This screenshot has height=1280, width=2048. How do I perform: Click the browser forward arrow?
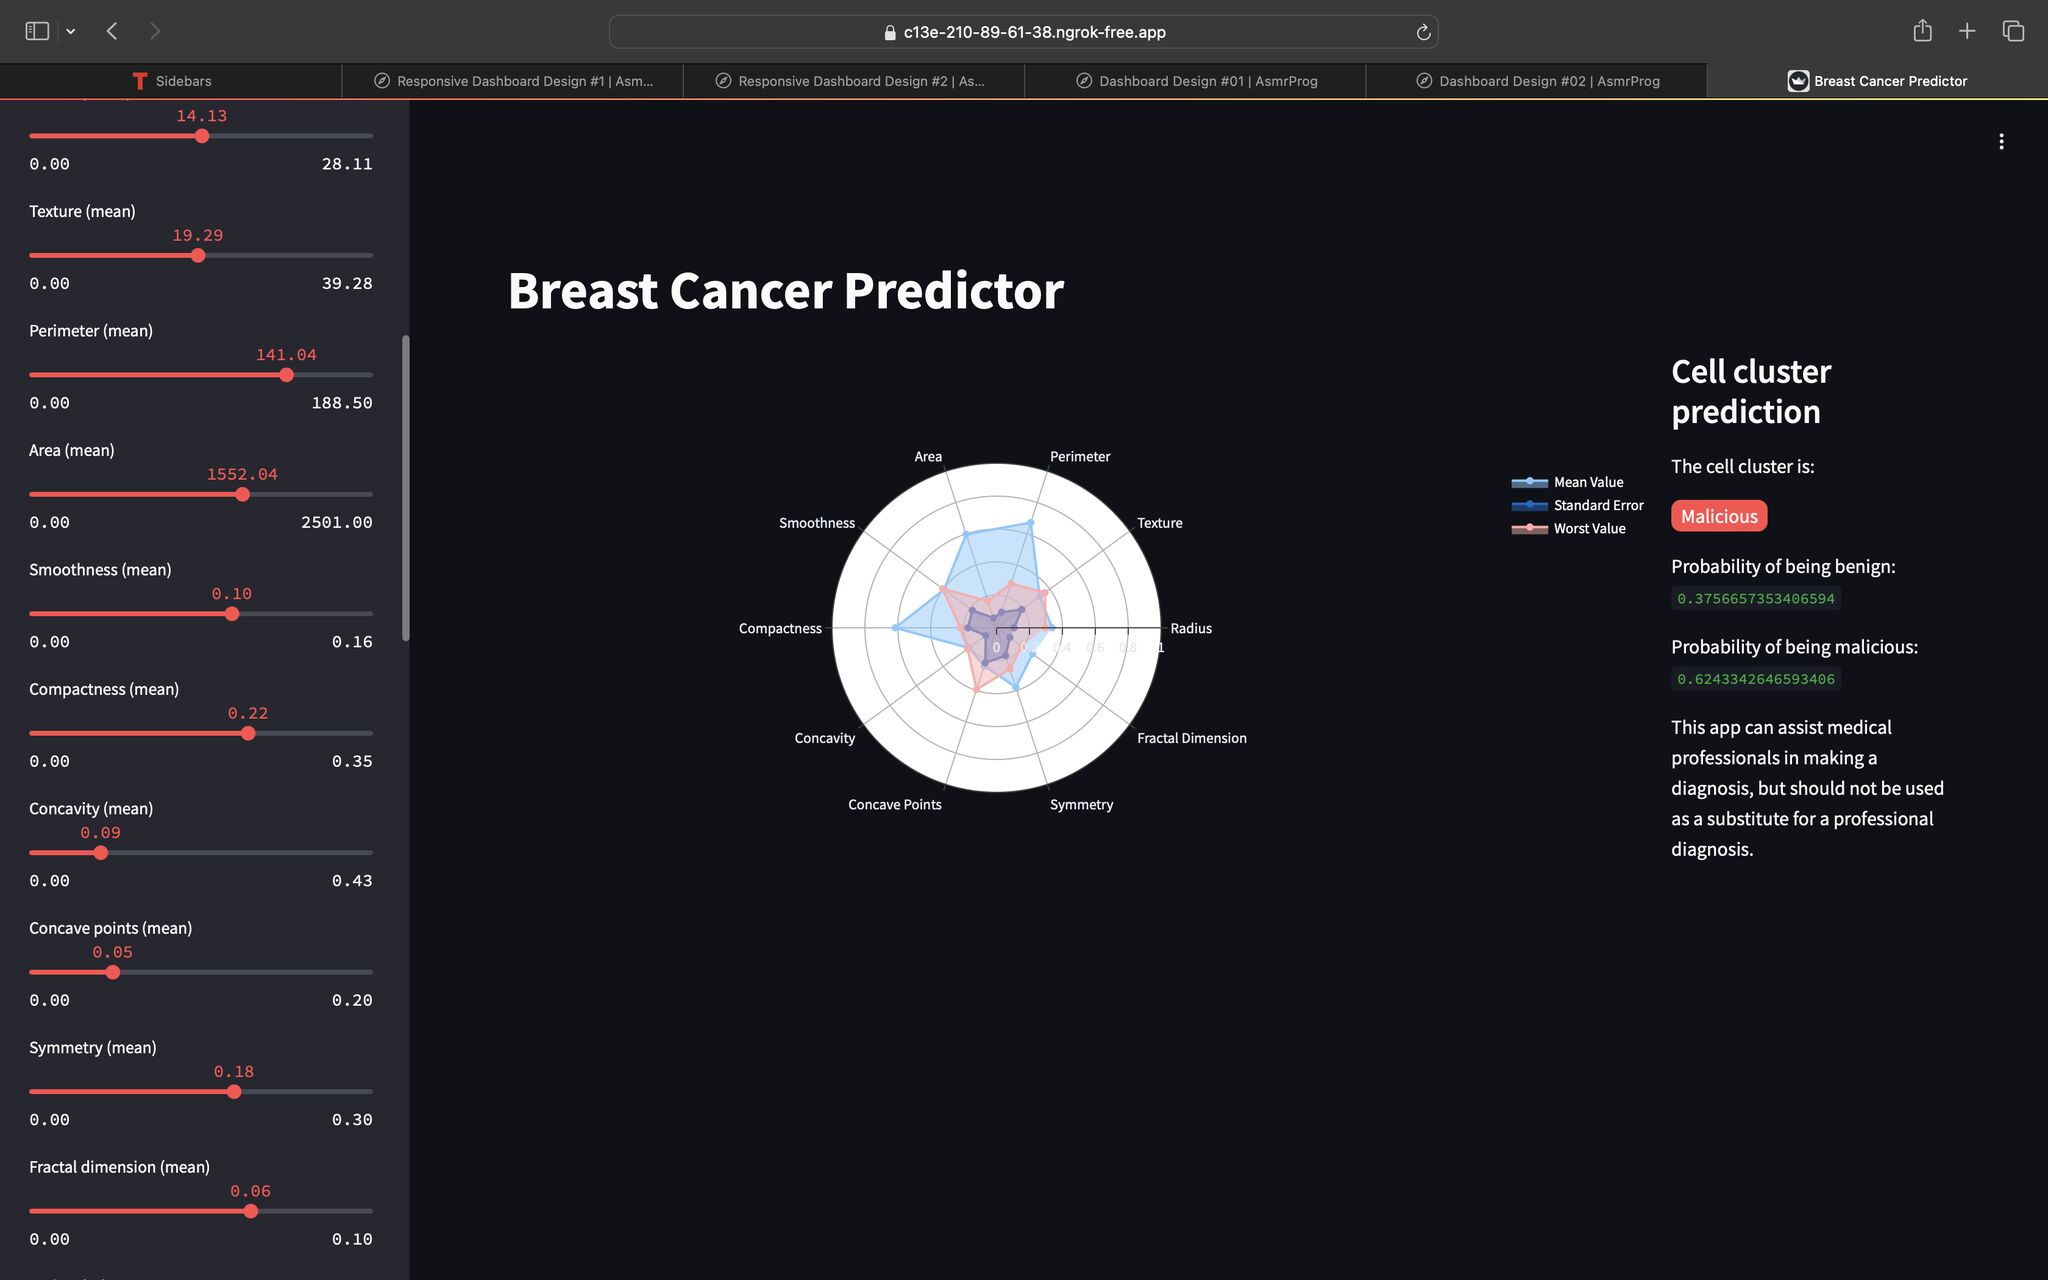[x=155, y=31]
